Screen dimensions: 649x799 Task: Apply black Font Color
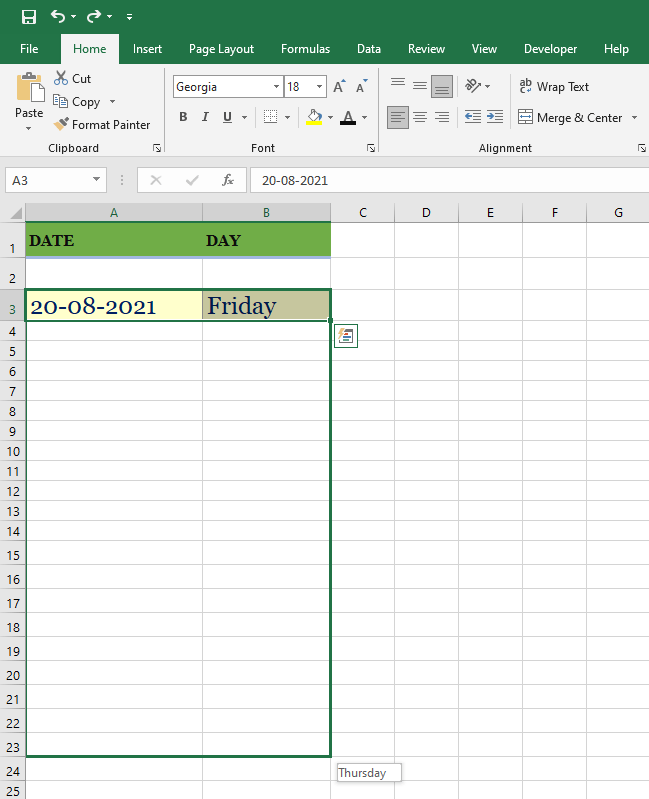point(348,117)
